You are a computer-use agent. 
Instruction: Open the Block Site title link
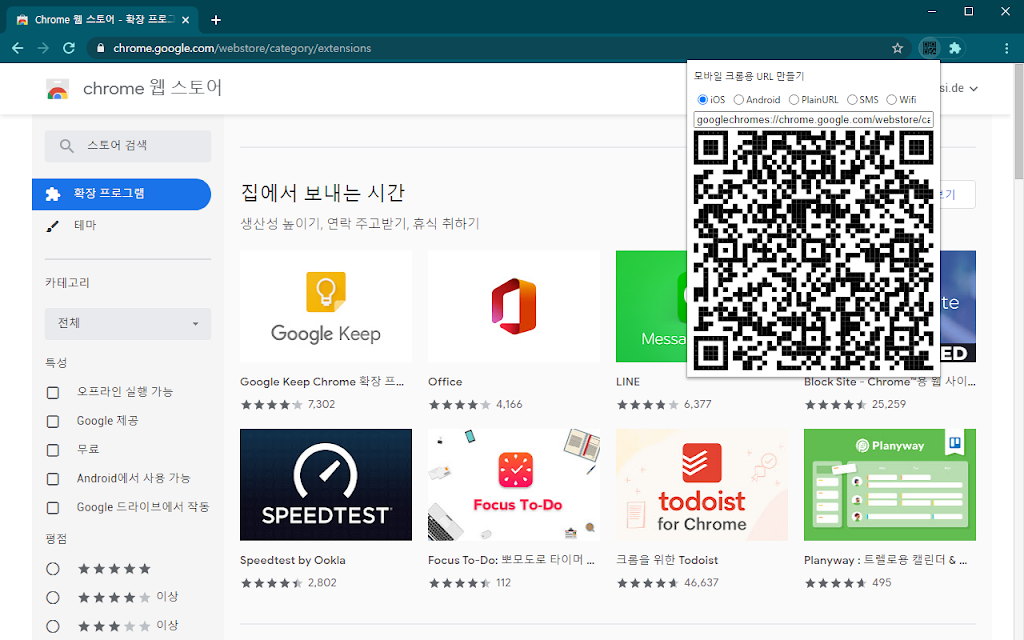click(889, 382)
